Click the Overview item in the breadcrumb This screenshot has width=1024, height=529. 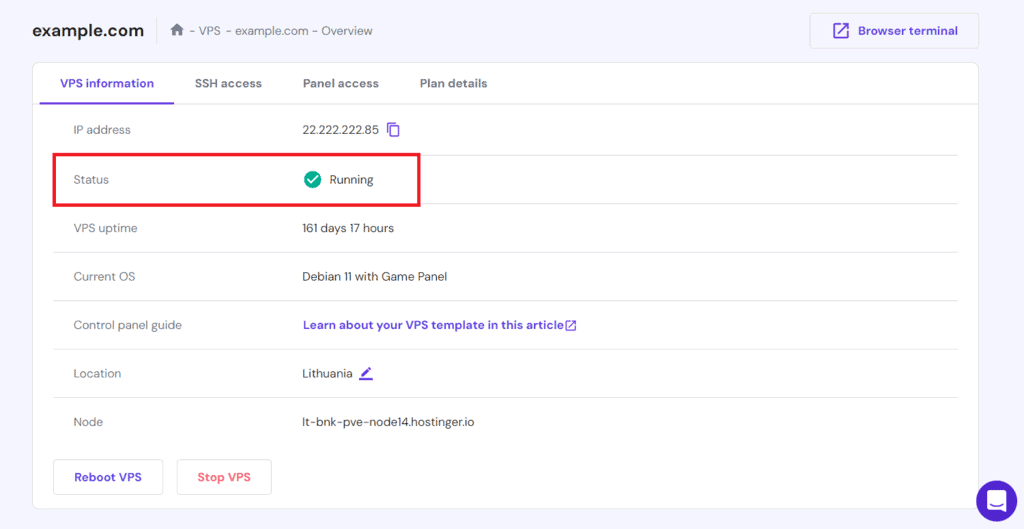point(347,31)
